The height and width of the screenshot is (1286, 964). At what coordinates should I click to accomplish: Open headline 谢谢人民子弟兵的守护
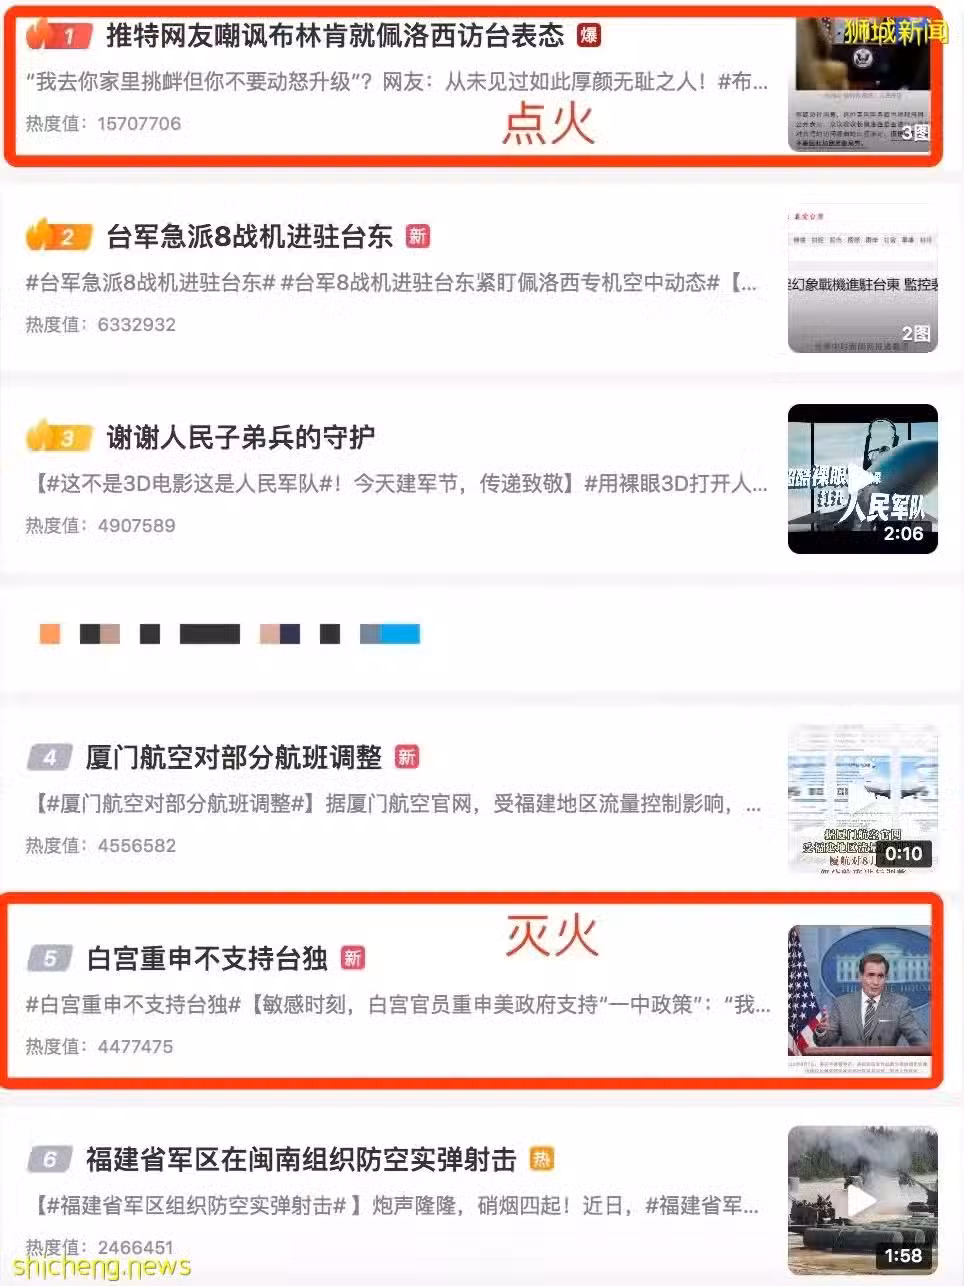(x=240, y=437)
